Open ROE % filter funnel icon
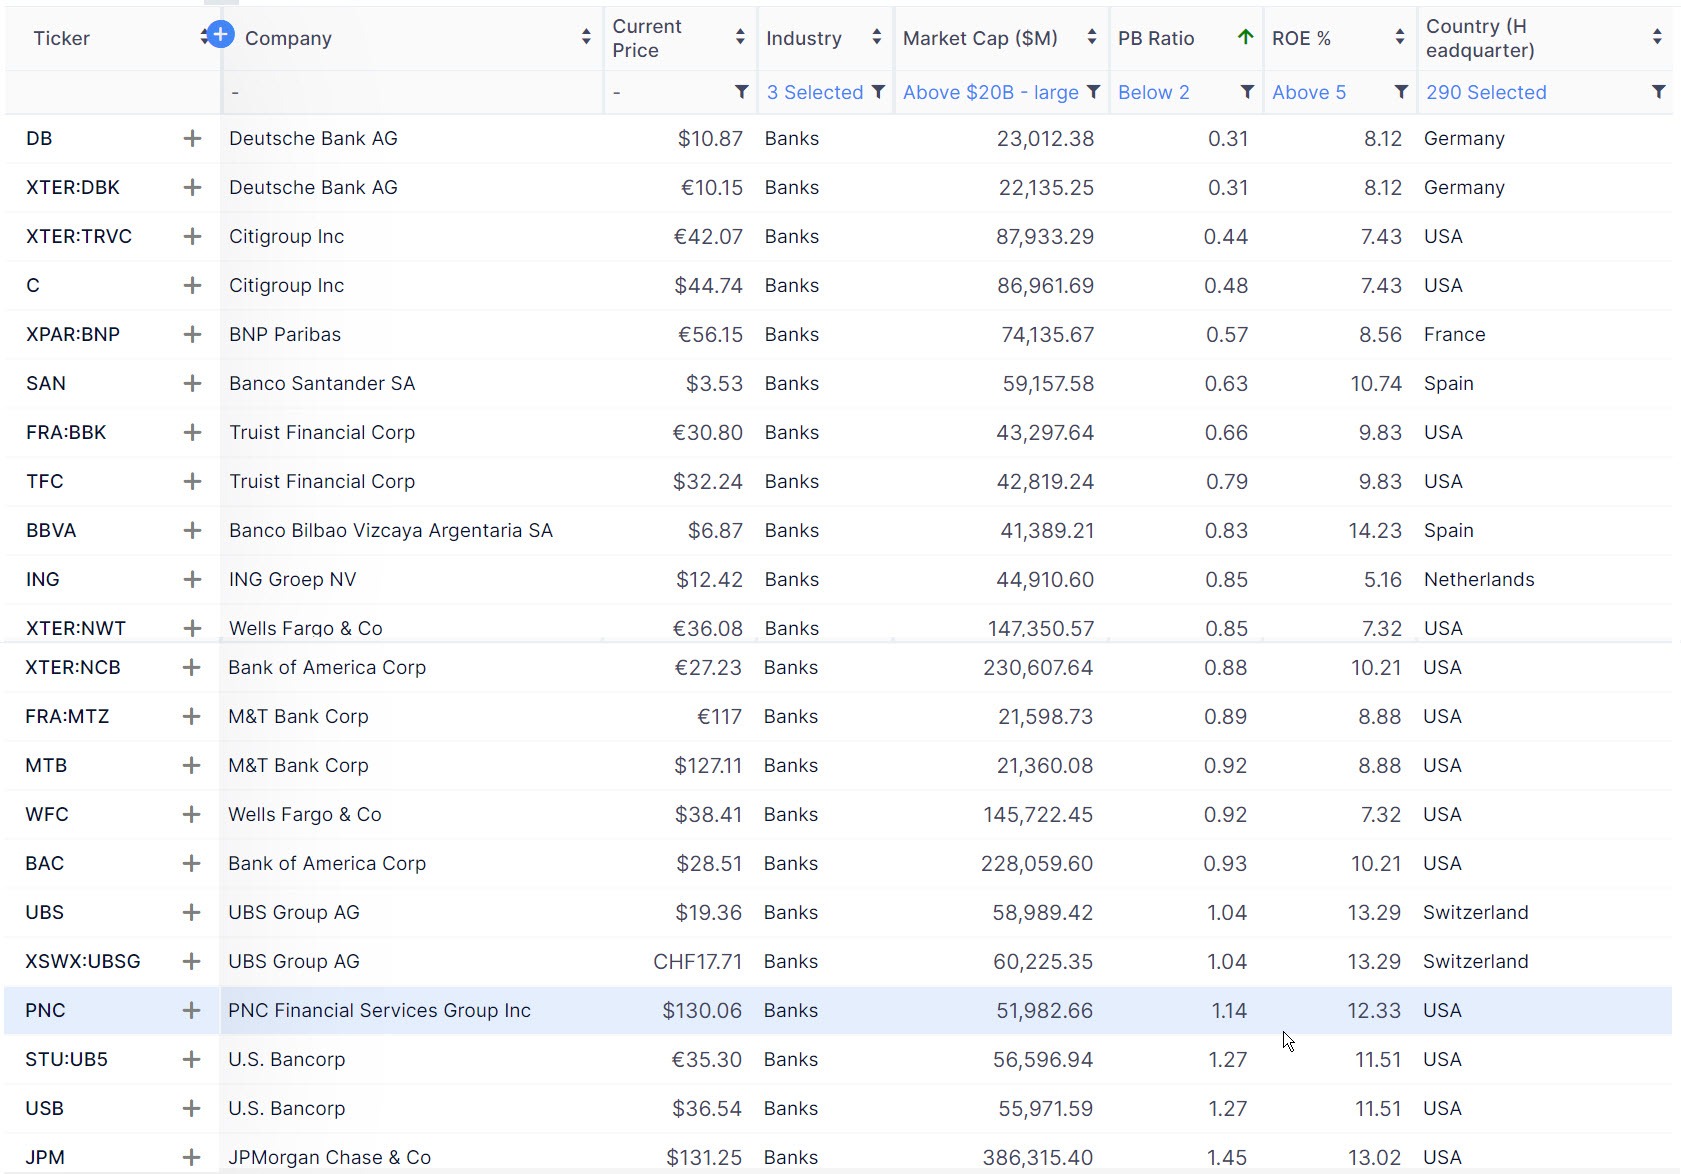This screenshot has width=1681, height=1174. tap(1401, 92)
